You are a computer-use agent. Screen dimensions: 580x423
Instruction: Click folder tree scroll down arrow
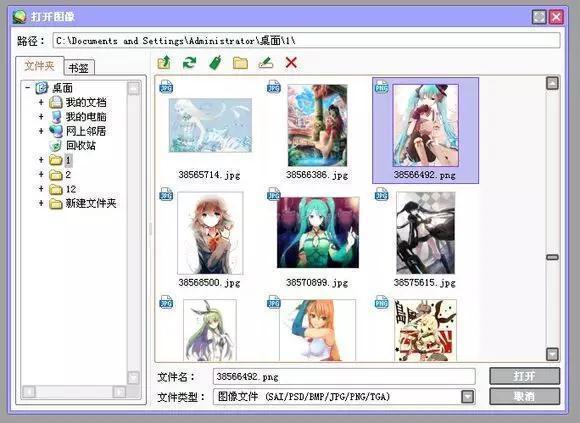[x=134, y=378]
